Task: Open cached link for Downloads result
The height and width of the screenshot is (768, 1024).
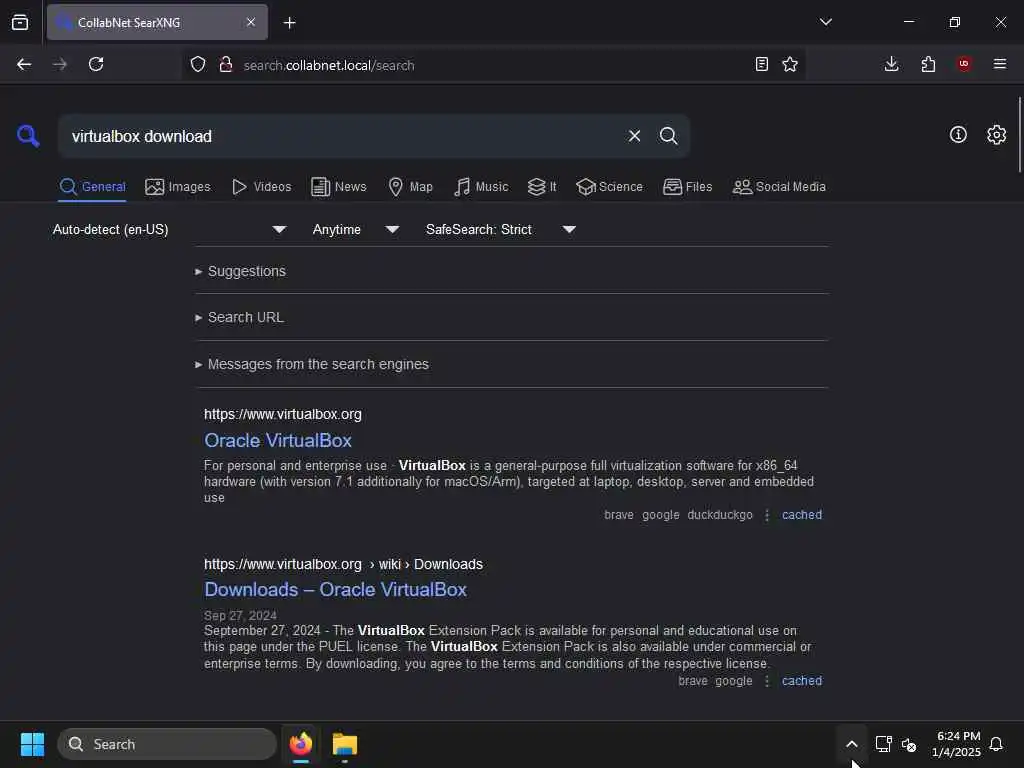Action: click(802, 680)
